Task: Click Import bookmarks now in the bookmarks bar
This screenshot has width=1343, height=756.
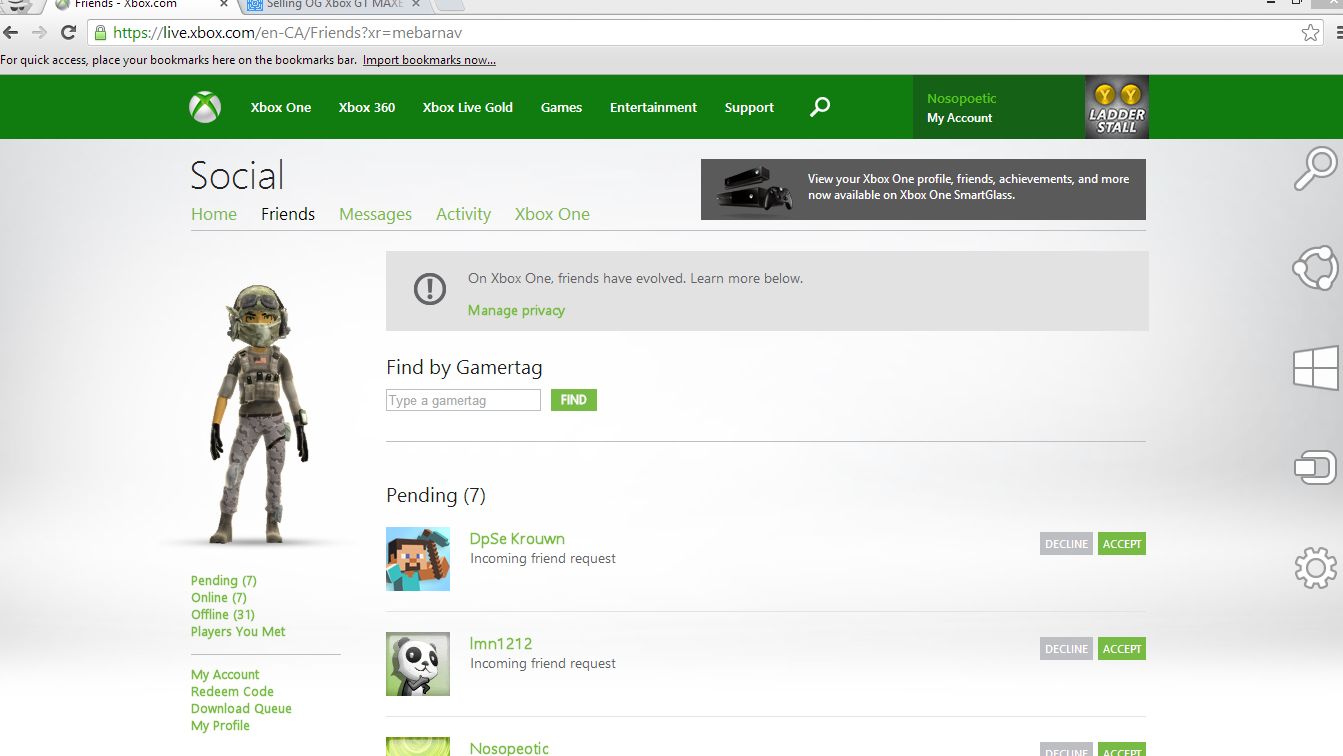Action: [429, 60]
